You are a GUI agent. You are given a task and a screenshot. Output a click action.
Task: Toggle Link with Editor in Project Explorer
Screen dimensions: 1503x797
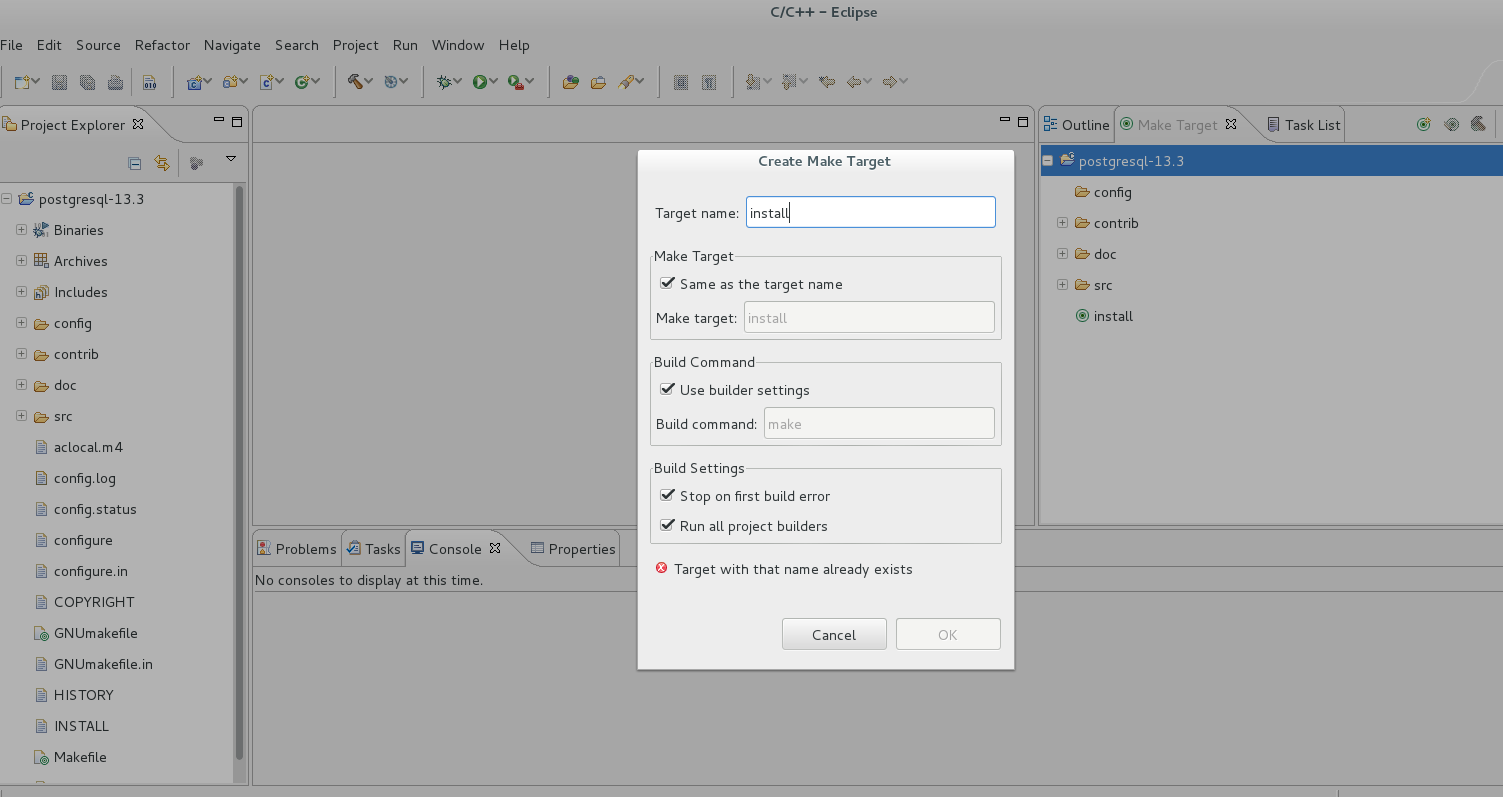(162, 163)
